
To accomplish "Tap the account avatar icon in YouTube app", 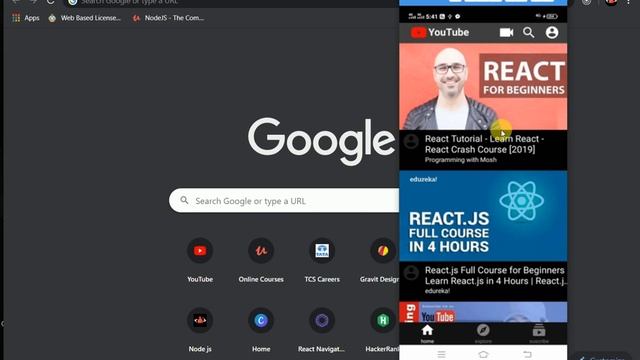I will pyautogui.click(x=552, y=32).
